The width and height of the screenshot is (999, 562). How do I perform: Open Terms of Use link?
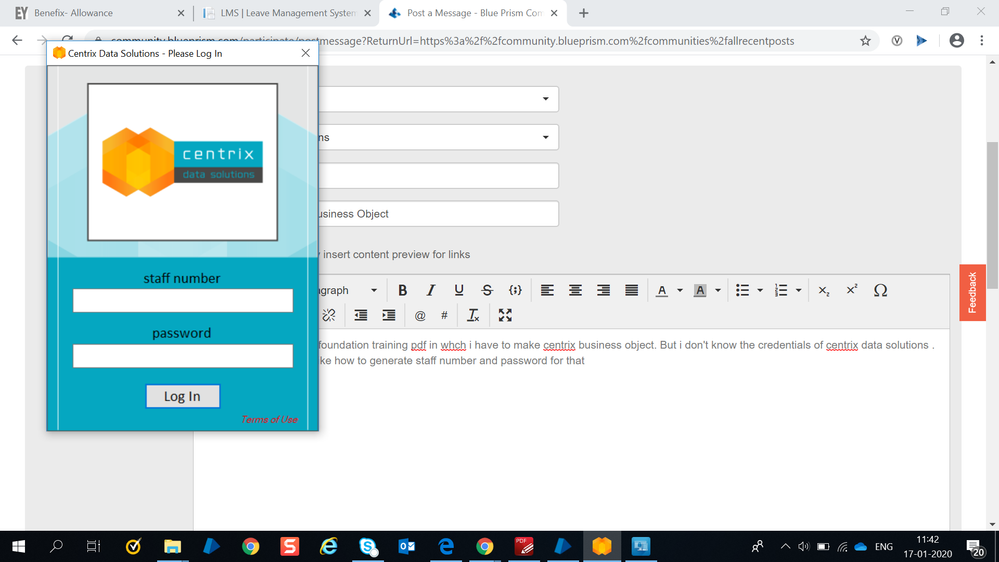point(269,419)
